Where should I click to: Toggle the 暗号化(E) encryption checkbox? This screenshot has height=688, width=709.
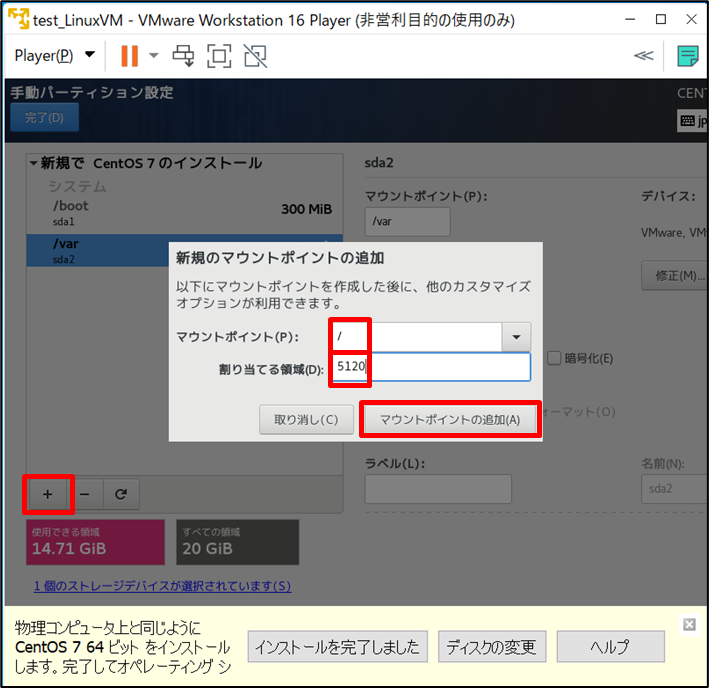tap(554, 358)
